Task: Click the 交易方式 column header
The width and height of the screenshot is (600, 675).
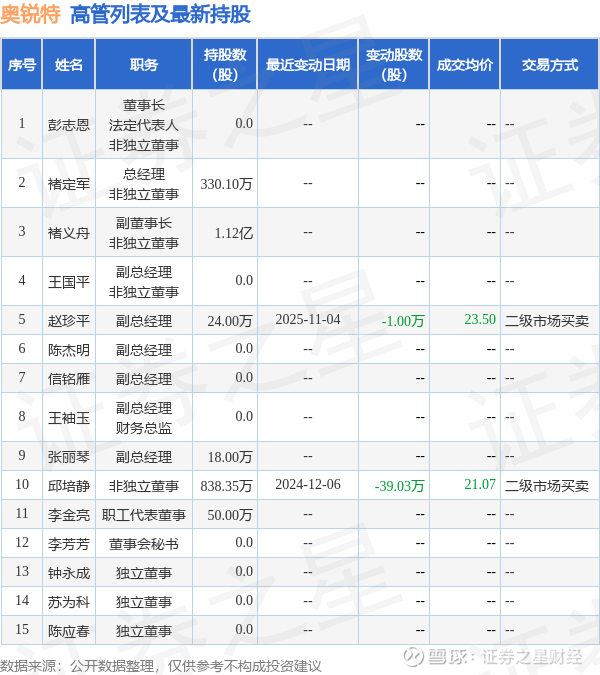Action: pos(550,65)
